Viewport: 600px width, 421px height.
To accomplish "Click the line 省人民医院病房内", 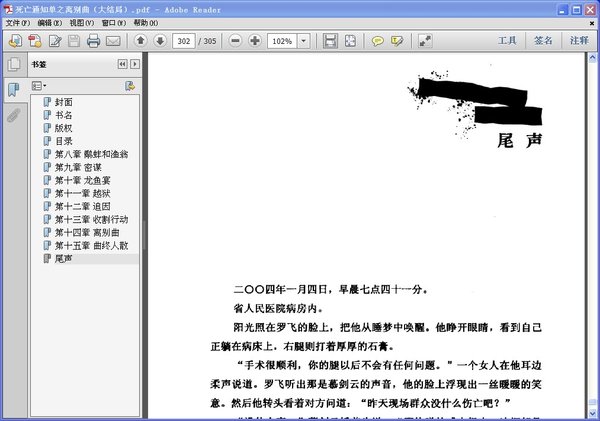I will (279, 308).
